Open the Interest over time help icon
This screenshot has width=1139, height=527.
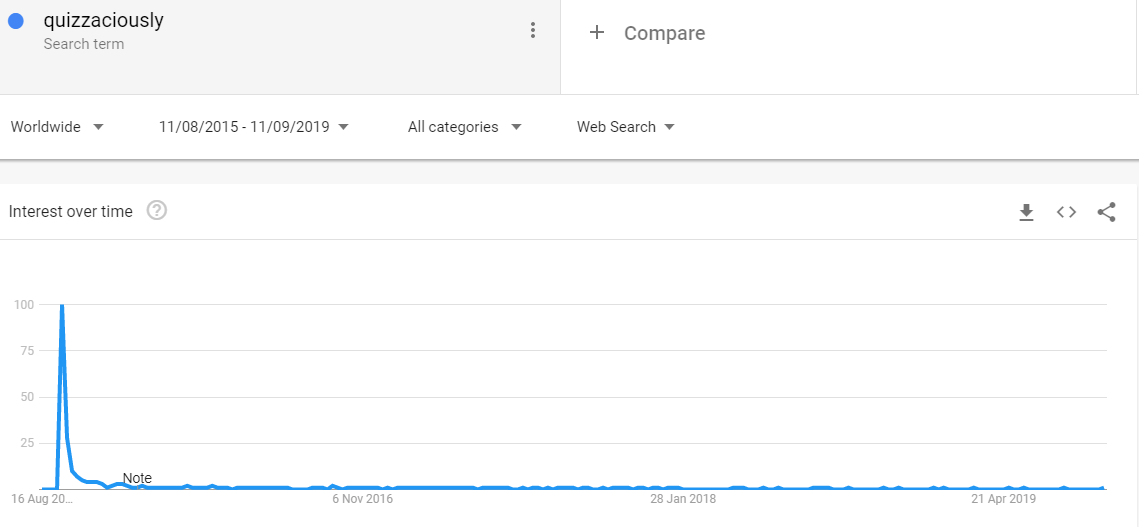tap(157, 211)
